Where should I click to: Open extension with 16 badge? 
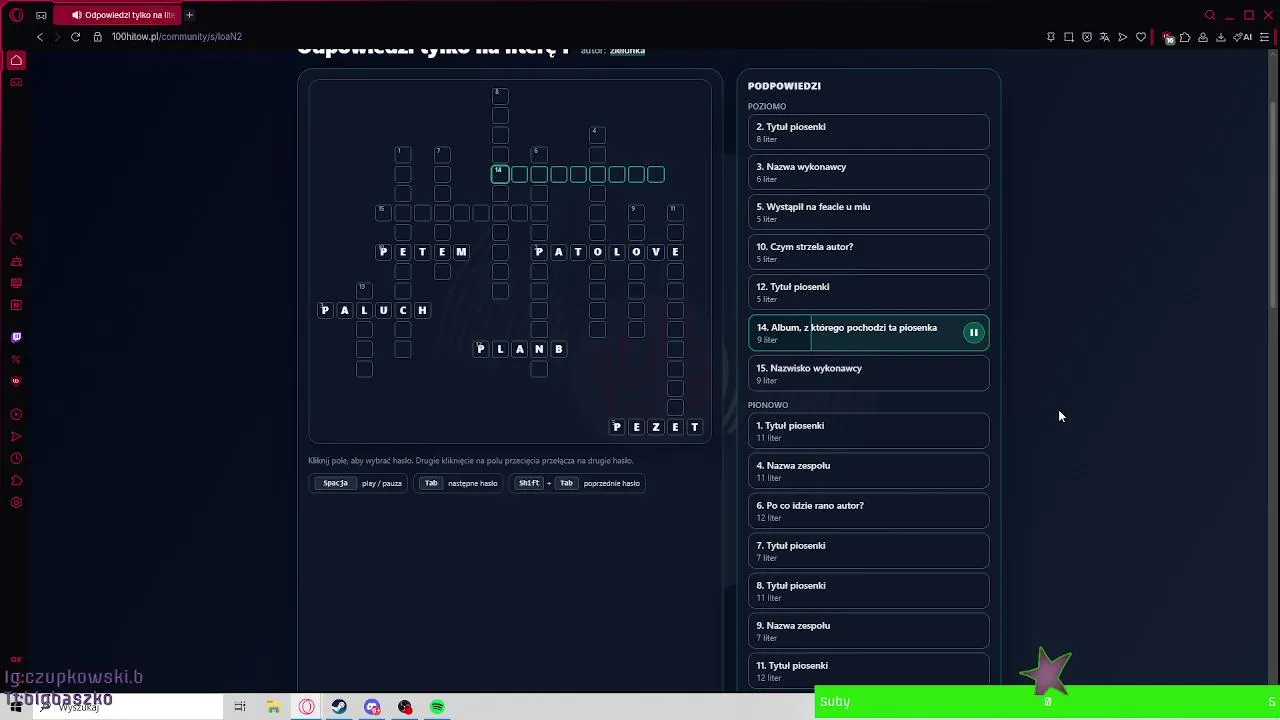click(x=1168, y=37)
